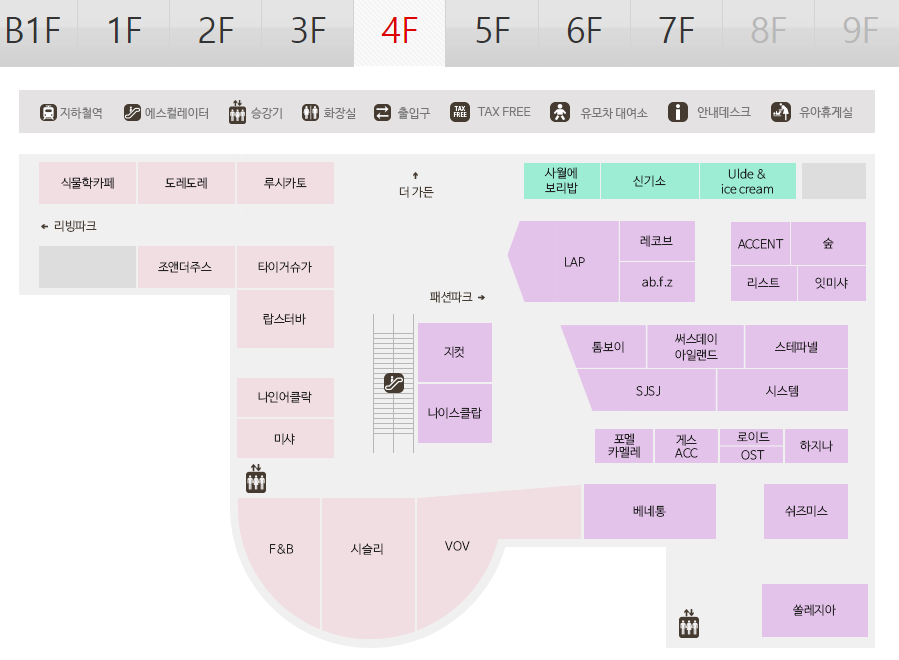This screenshot has width=899, height=660.
Task: Select the 베네통 store block
Action: pos(650,511)
